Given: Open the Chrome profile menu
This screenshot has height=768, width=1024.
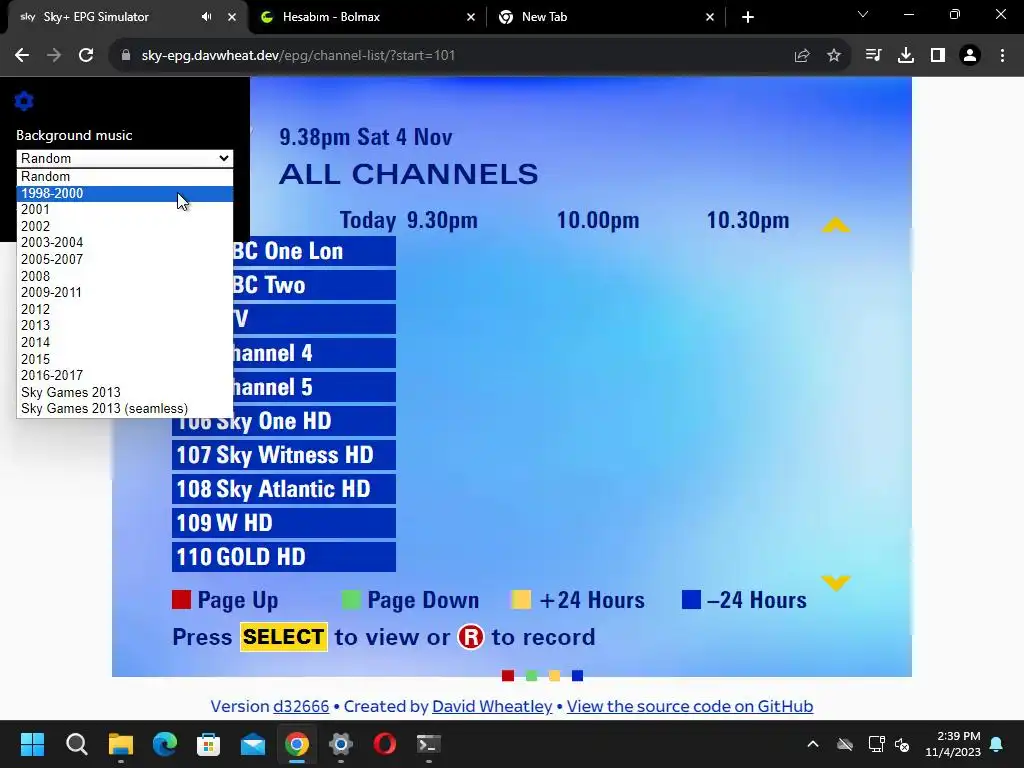Looking at the screenshot, I should click(970, 56).
